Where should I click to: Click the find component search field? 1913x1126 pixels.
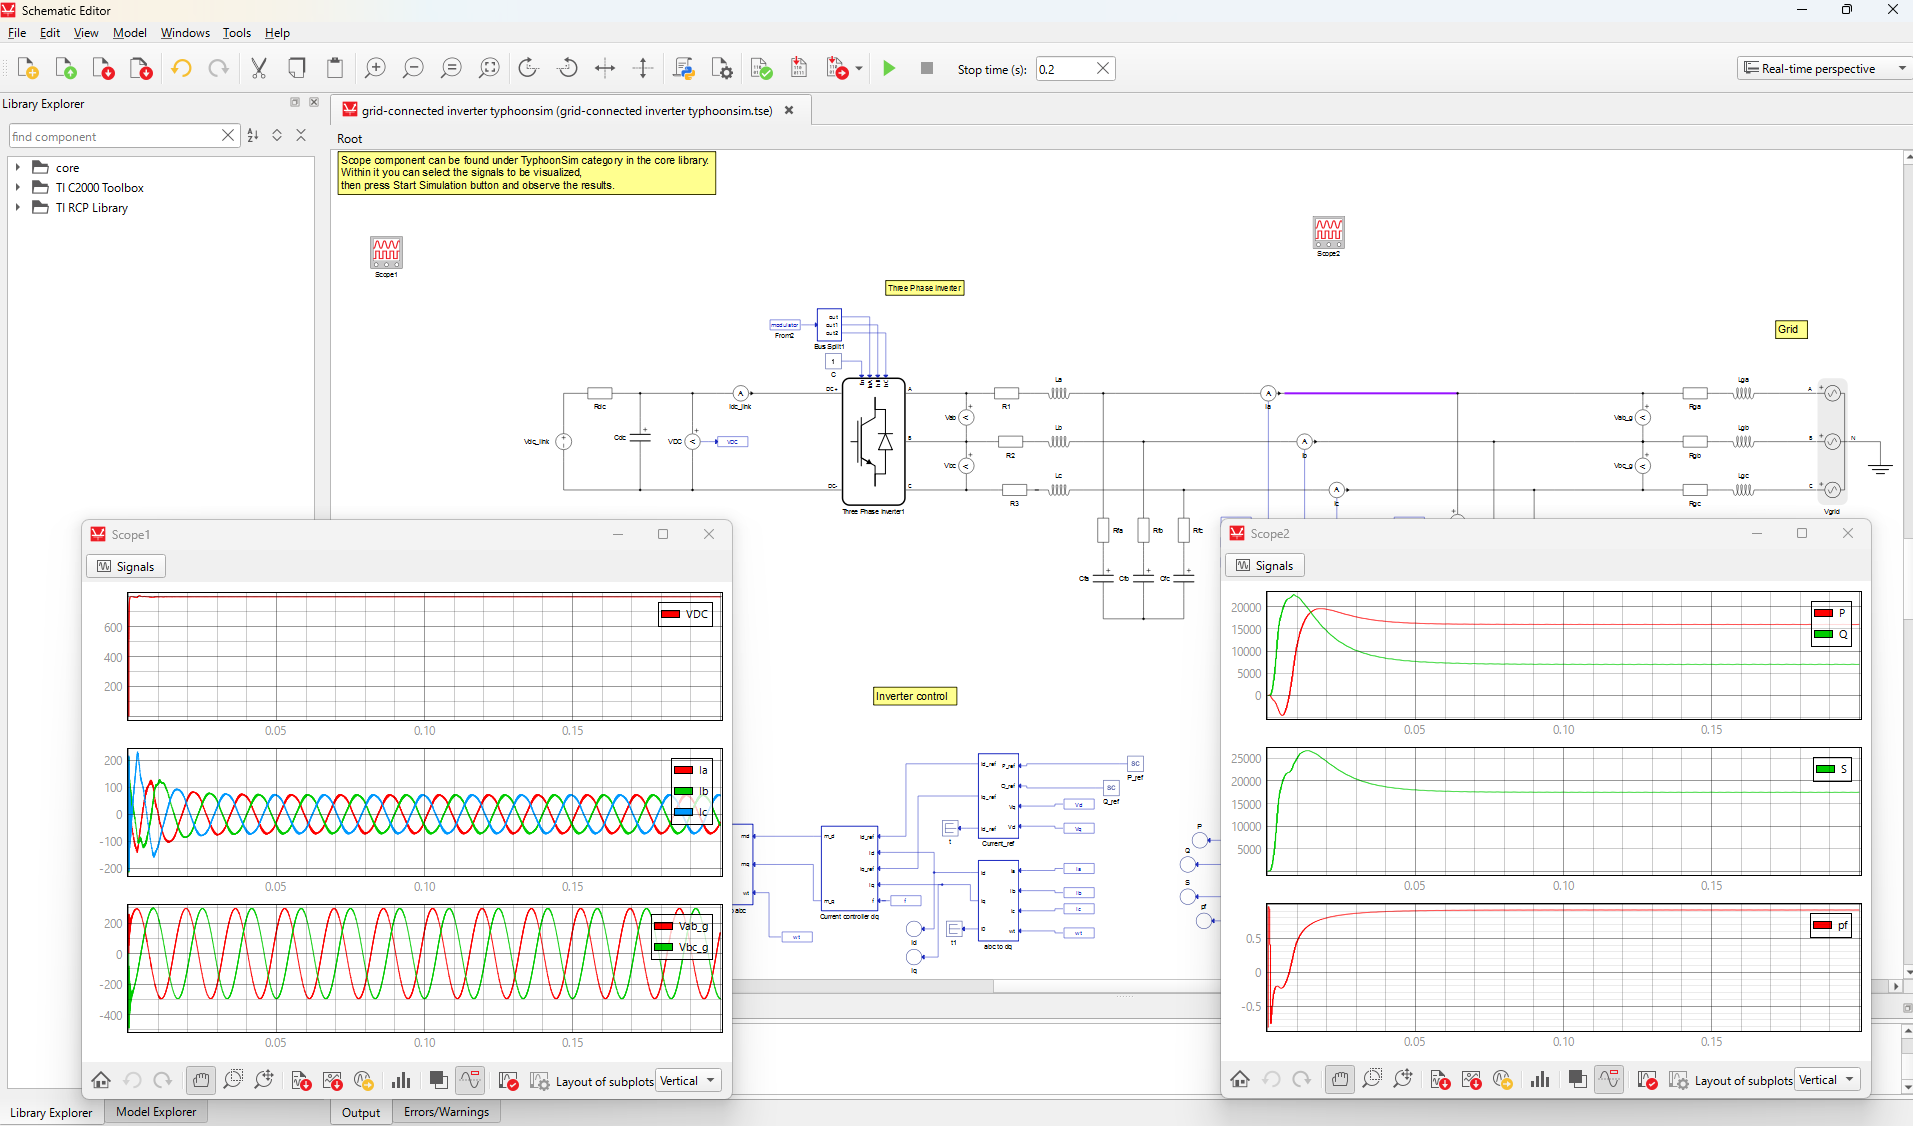point(114,136)
